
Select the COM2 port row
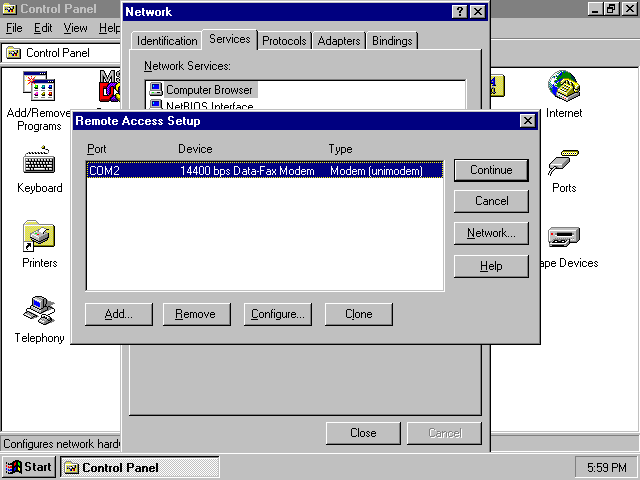[265, 170]
